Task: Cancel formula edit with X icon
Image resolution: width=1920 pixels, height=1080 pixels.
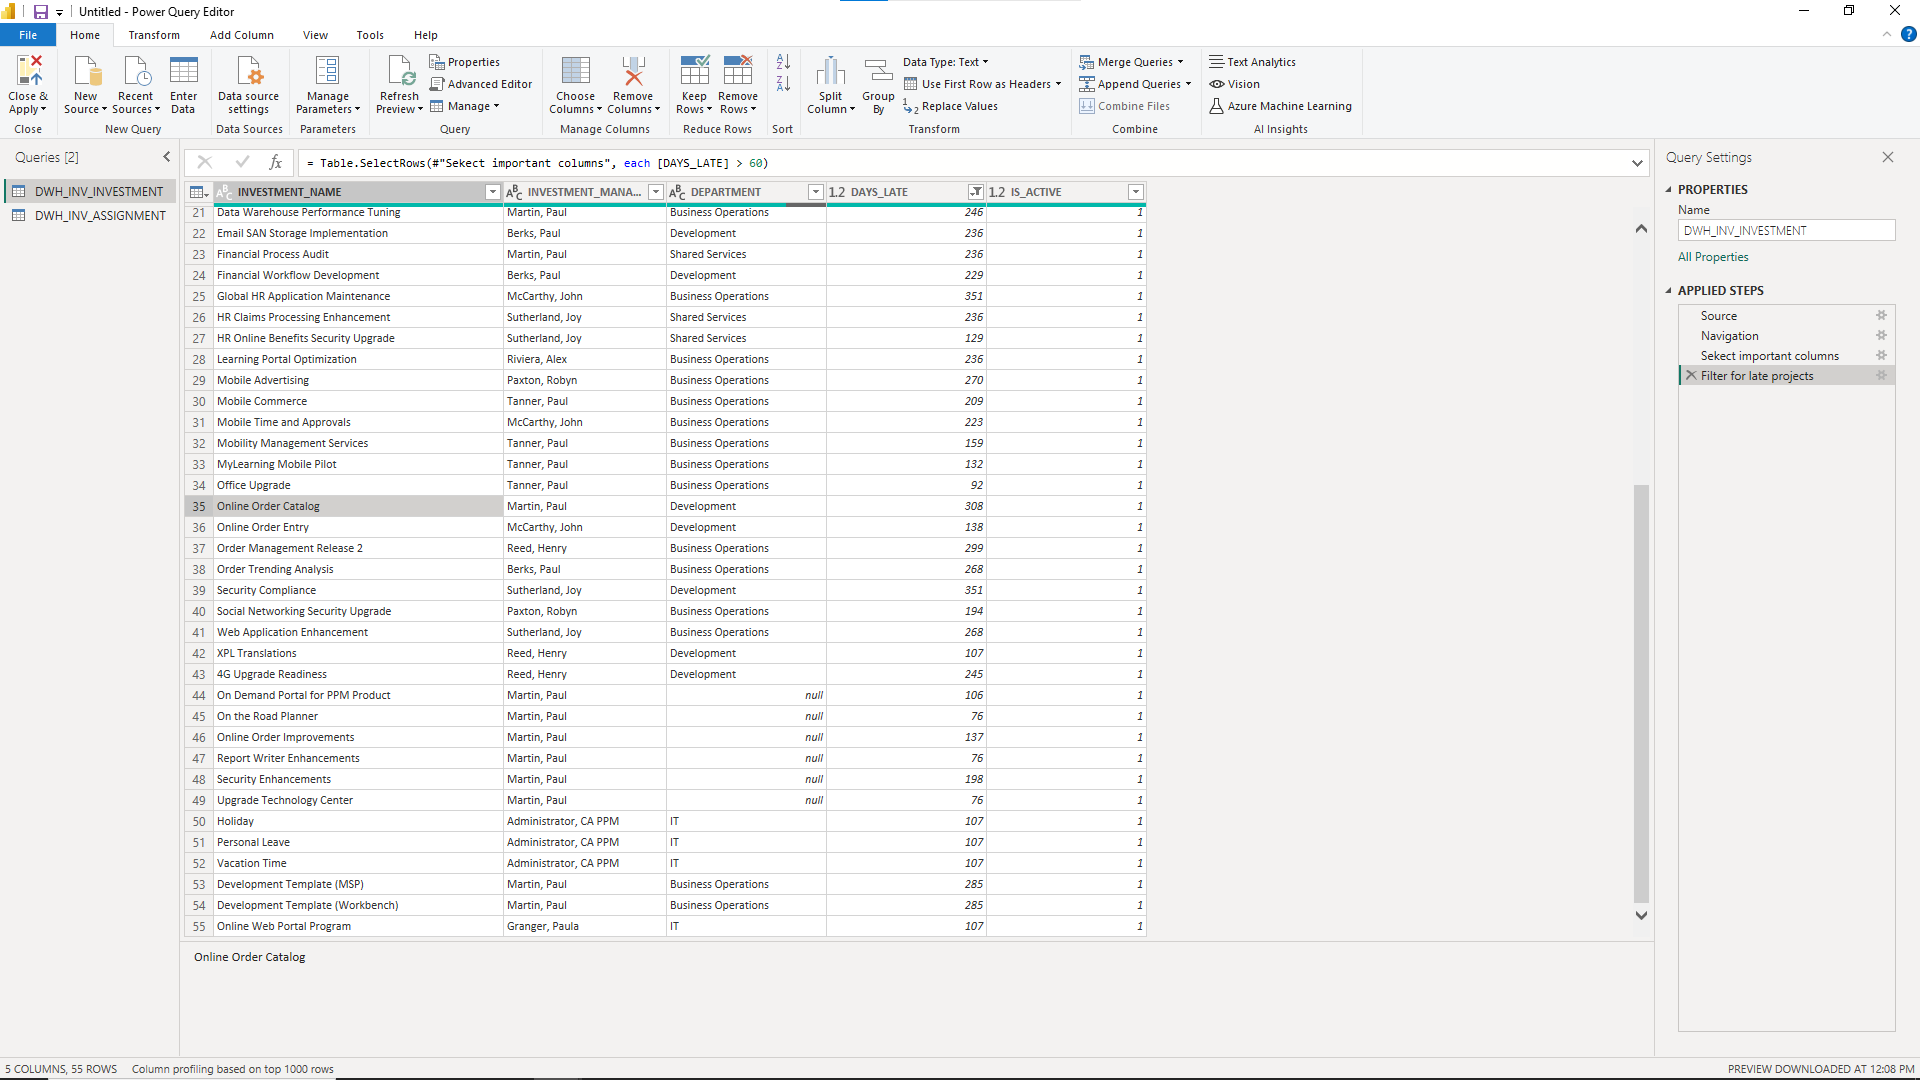Action: click(x=205, y=162)
